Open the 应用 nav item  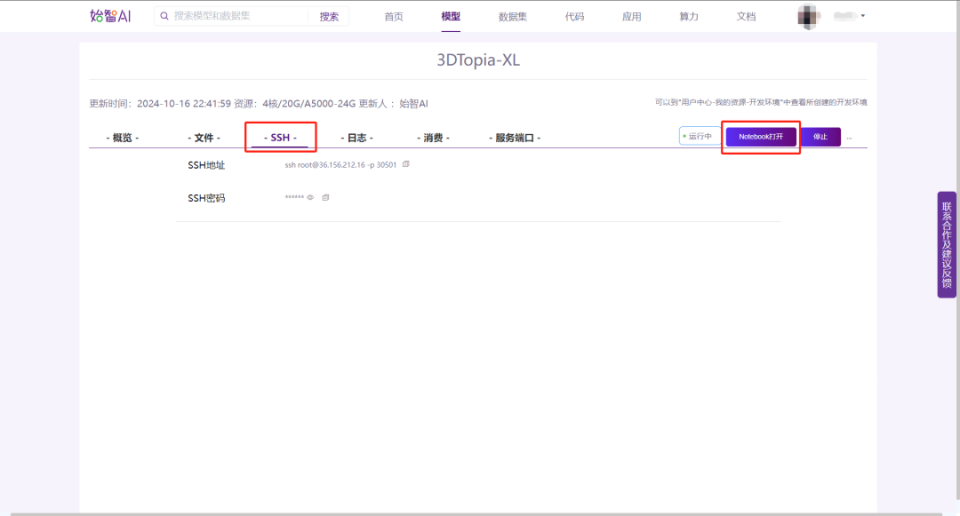(631, 17)
